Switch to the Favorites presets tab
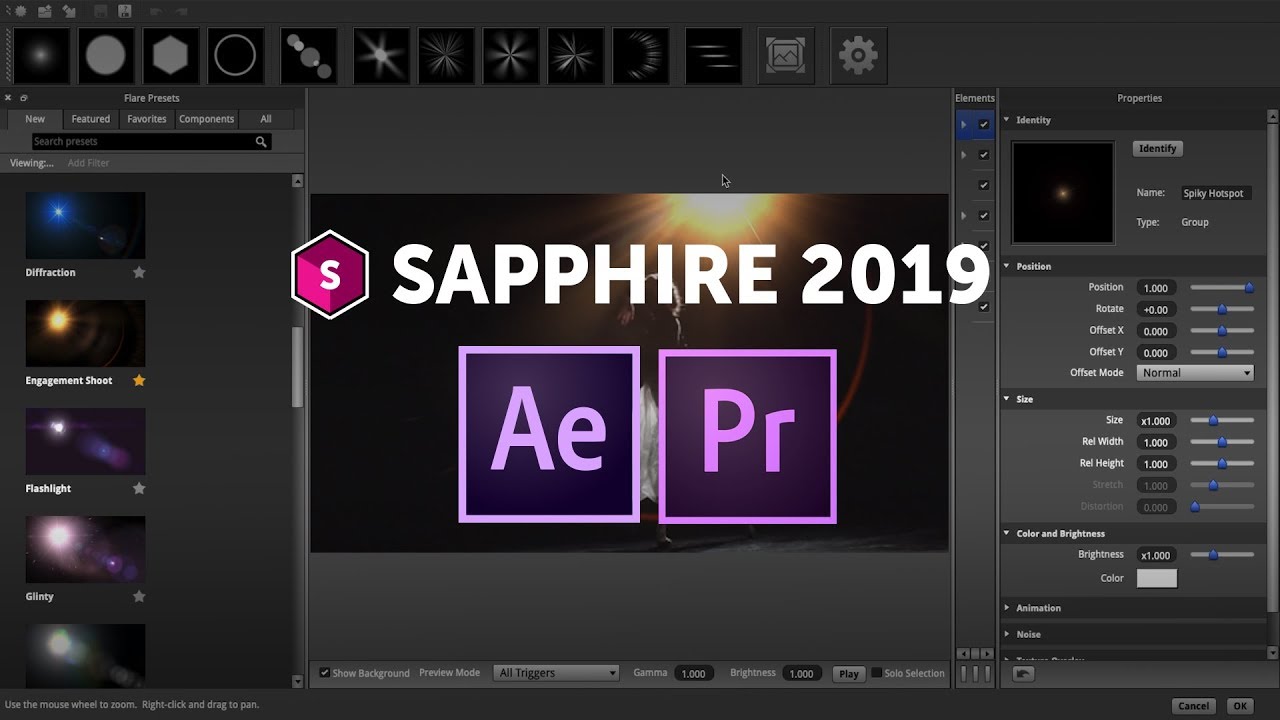The width and height of the screenshot is (1280, 720). pos(147,119)
